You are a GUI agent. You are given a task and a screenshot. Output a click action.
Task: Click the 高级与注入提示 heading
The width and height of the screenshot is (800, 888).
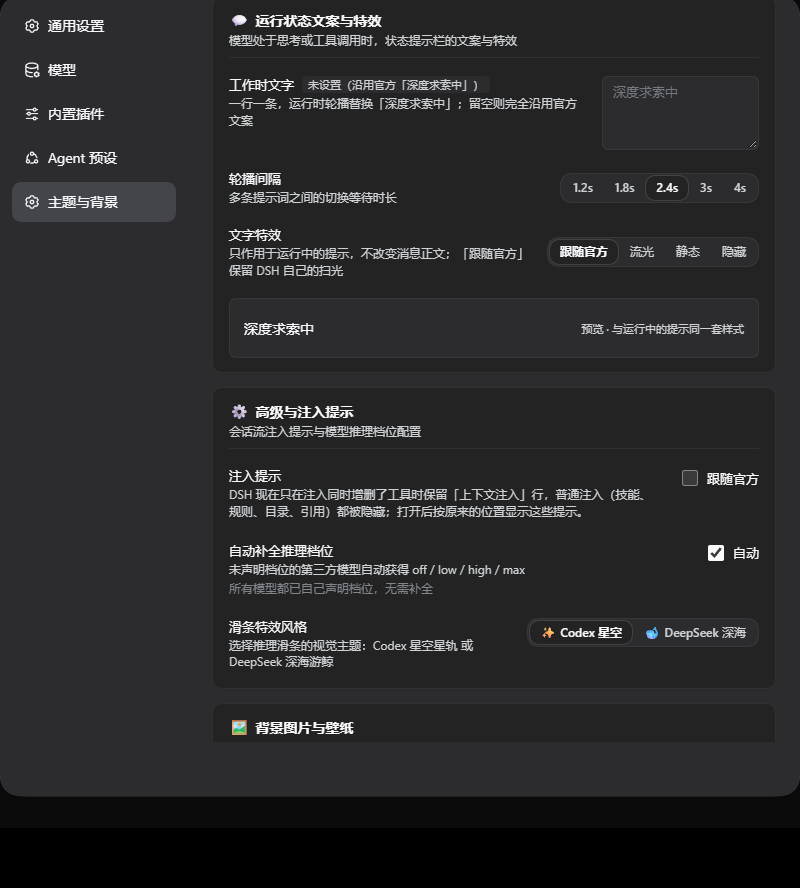[x=304, y=412]
